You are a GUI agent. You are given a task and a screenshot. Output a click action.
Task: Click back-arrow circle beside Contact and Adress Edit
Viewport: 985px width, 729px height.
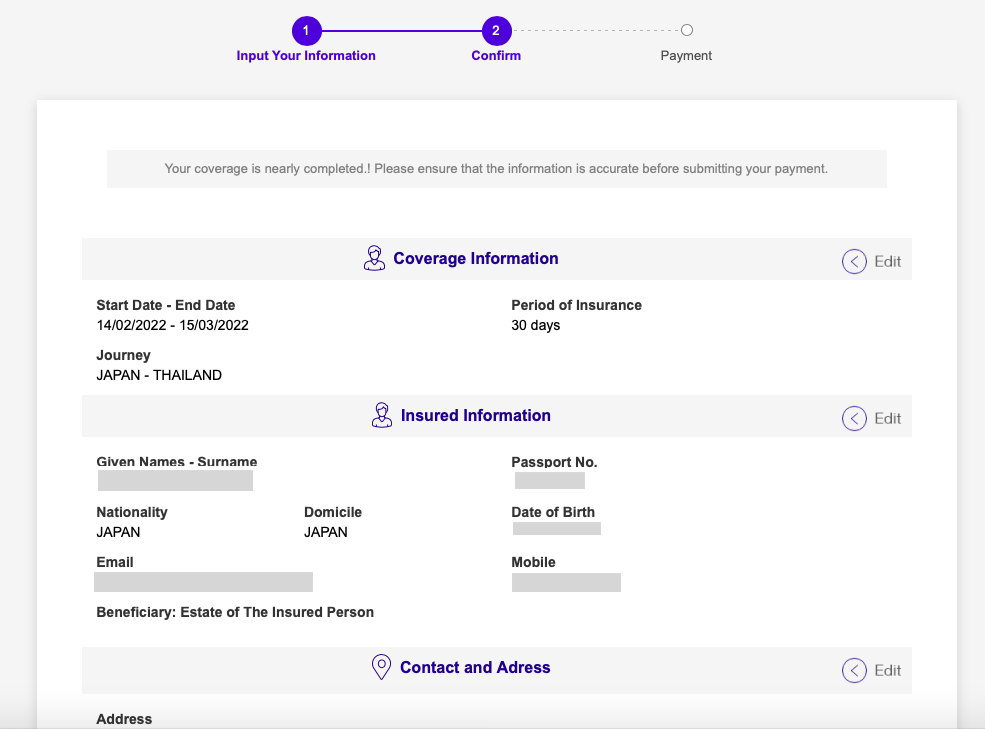[x=854, y=671]
